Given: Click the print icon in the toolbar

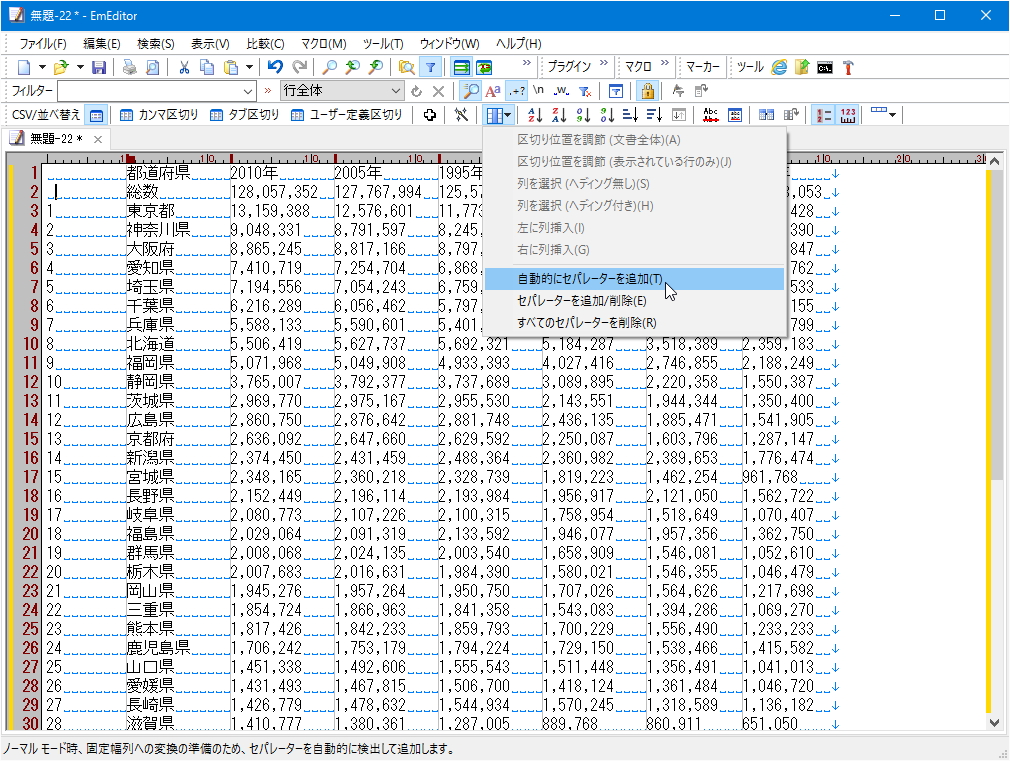Looking at the screenshot, I should pyautogui.click(x=129, y=66).
